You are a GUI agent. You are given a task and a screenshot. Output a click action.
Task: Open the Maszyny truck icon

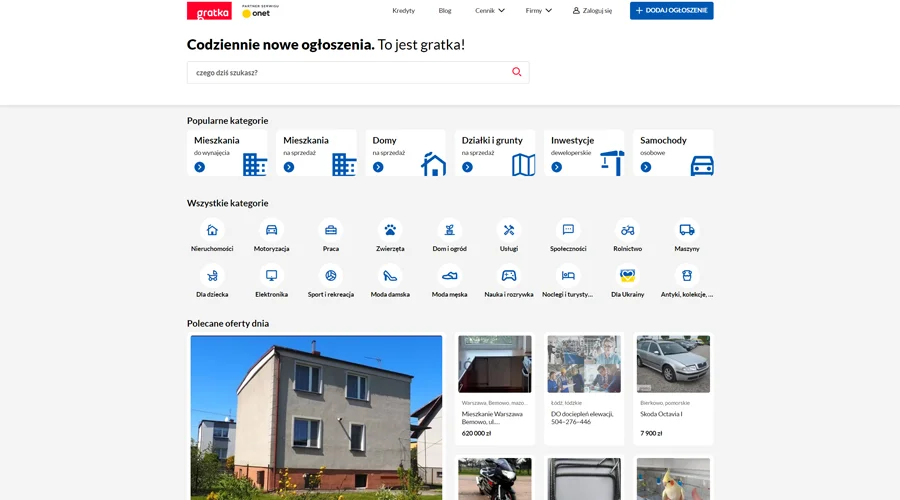(687, 230)
